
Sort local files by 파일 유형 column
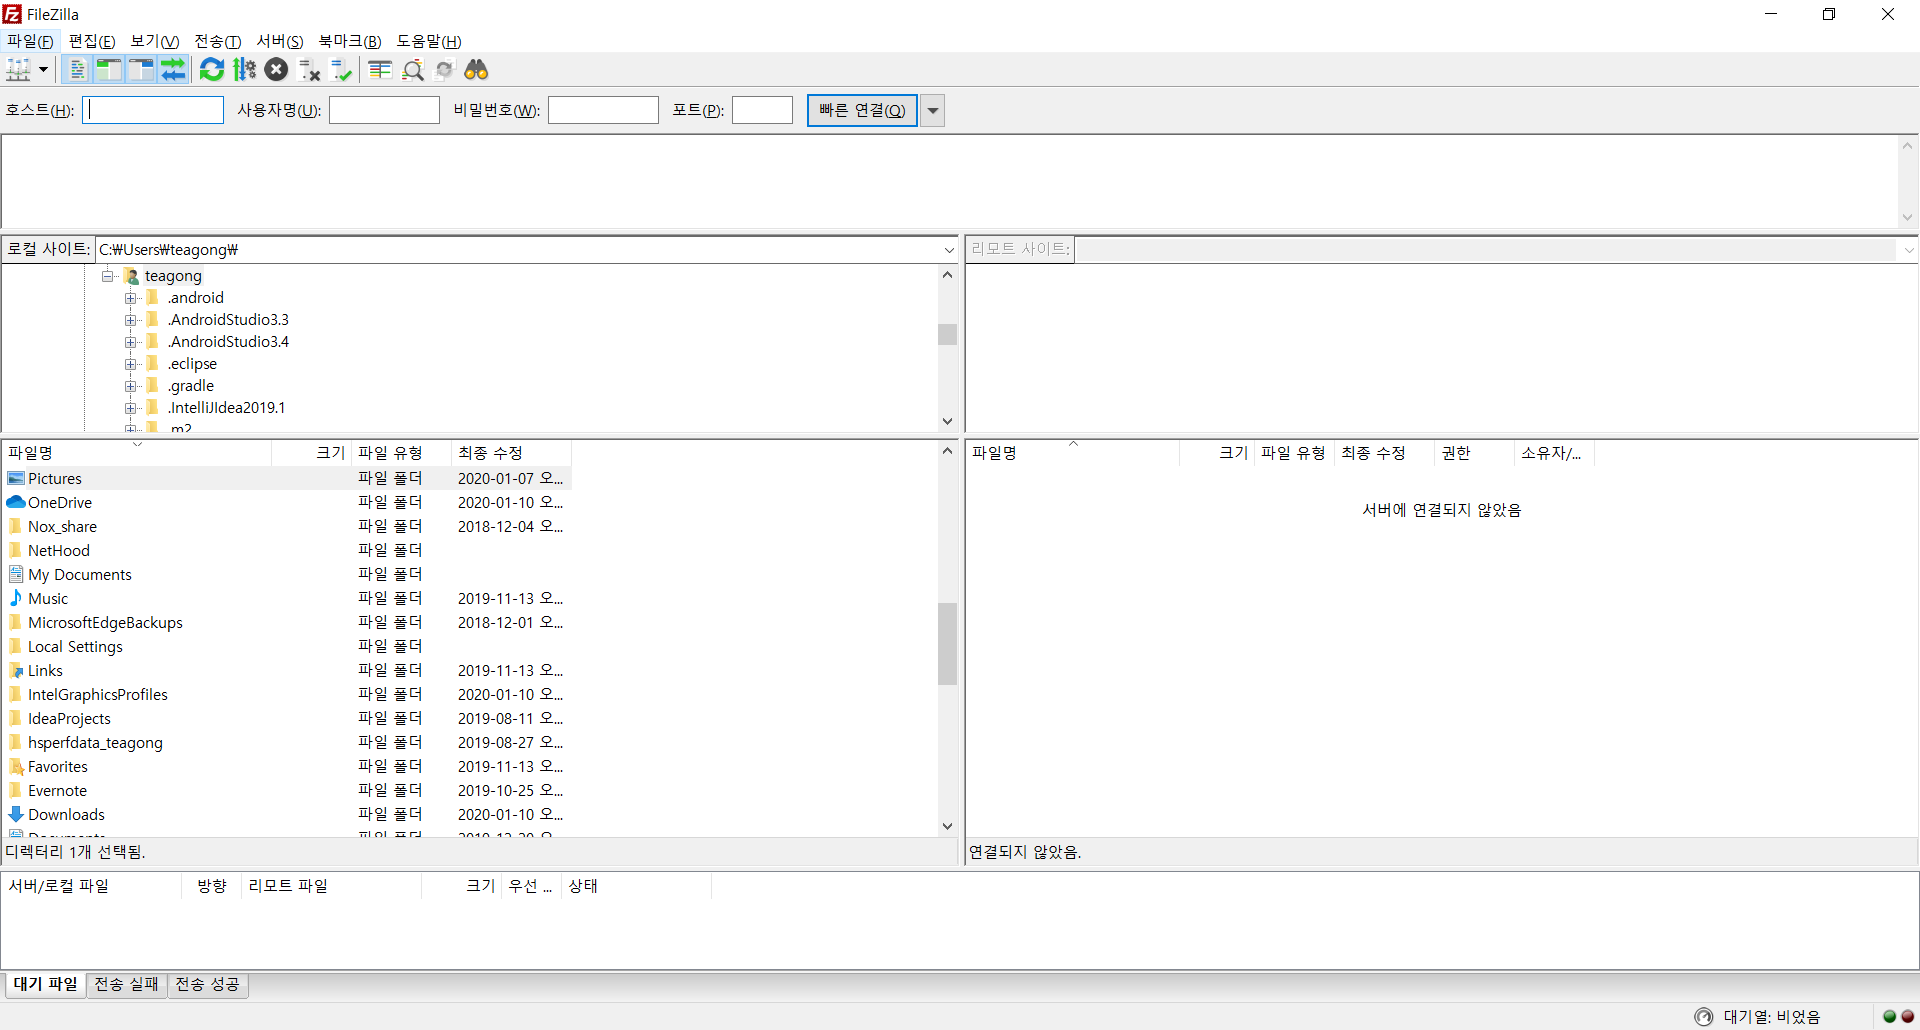click(x=401, y=453)
